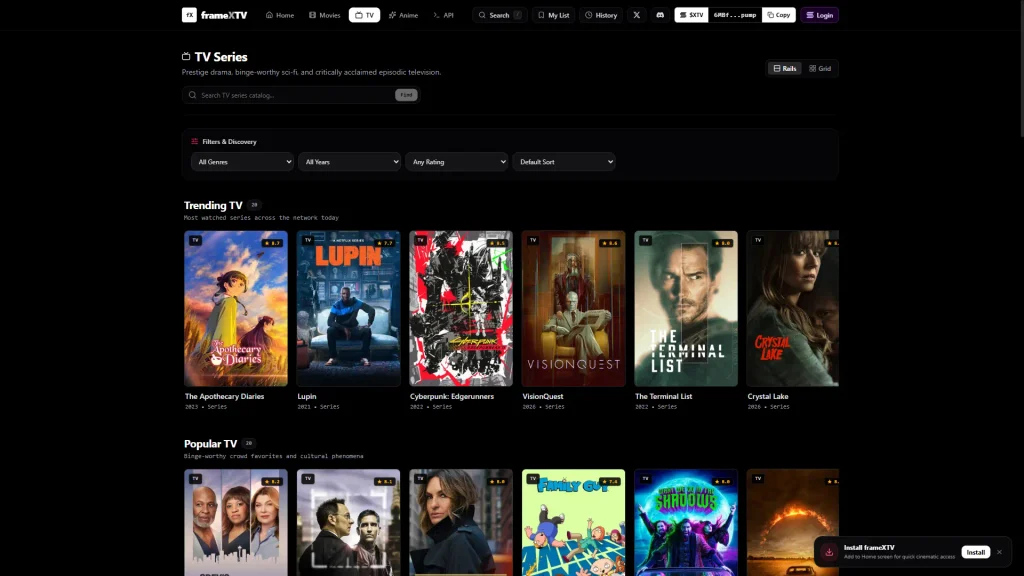Open the Family Guy poster

click(x=573, y=522)
